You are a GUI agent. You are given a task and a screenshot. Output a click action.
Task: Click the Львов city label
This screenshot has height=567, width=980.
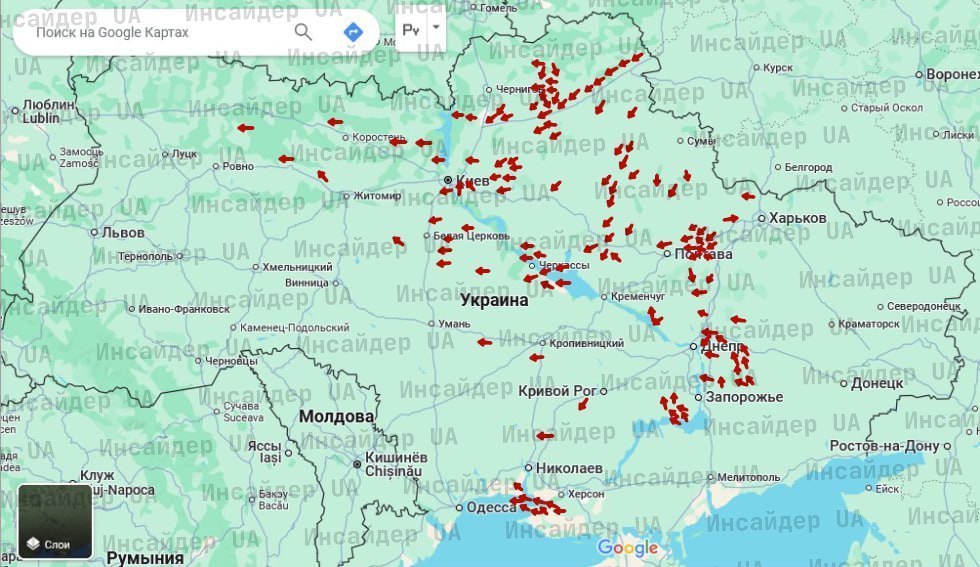click(123, 232)
